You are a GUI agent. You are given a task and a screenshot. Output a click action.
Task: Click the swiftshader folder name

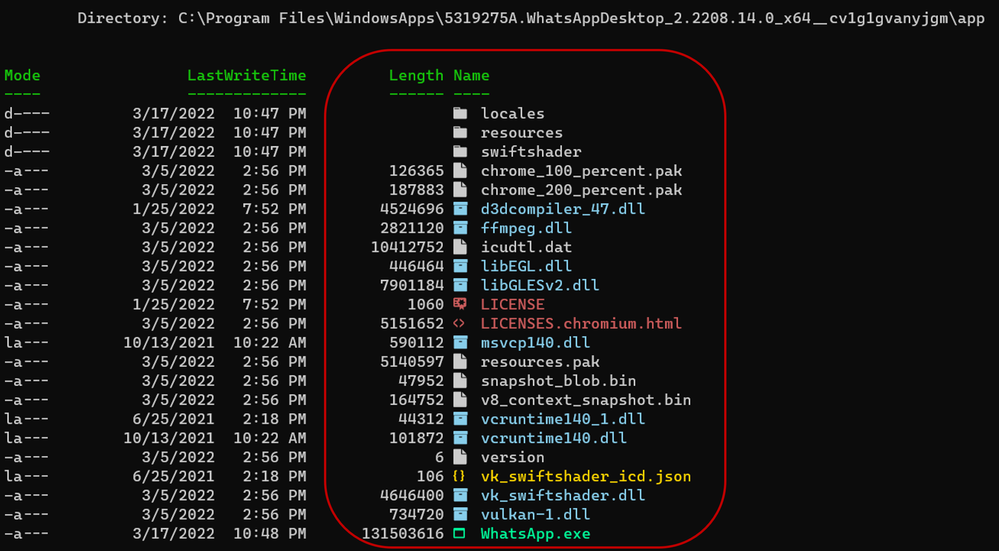tap(531, 152)
